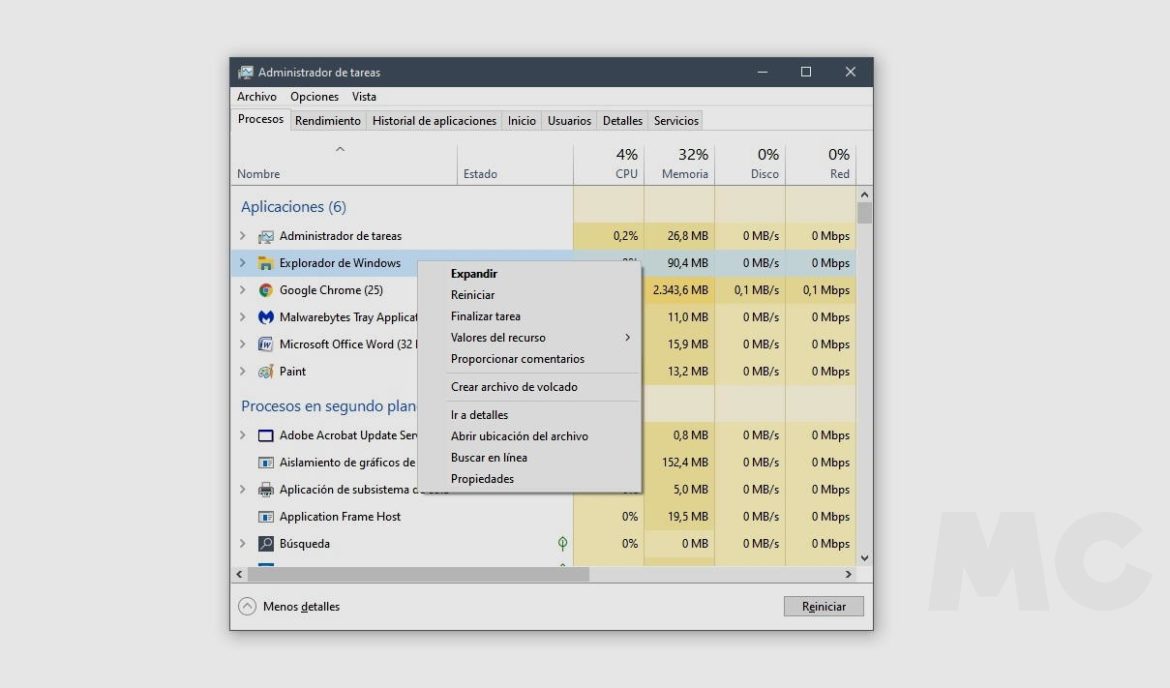Click the Paint application icon
The width and height of the screenshot is (1170, 688).
(x=266, y=372)
